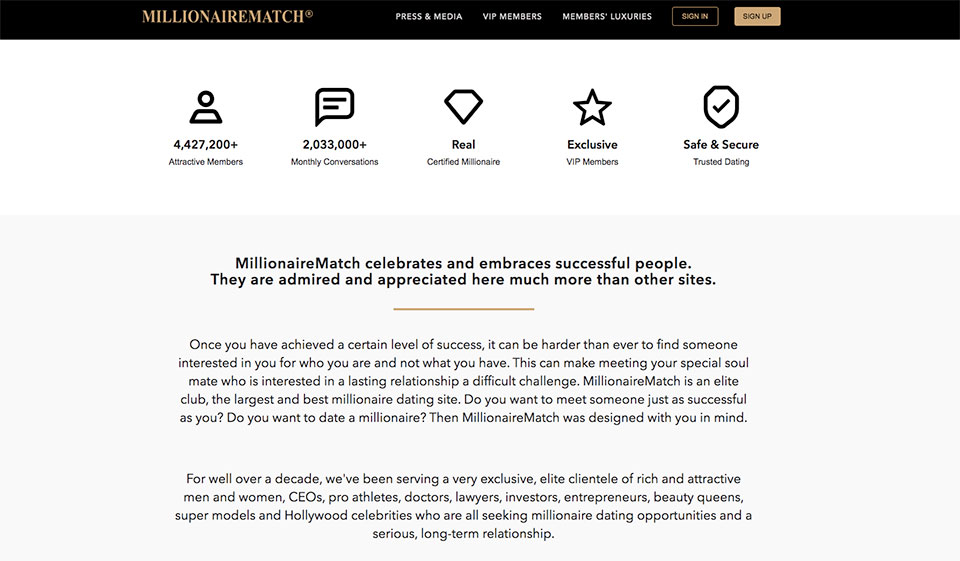Click the Certified Millionaire diamond icon

(463, 106)
